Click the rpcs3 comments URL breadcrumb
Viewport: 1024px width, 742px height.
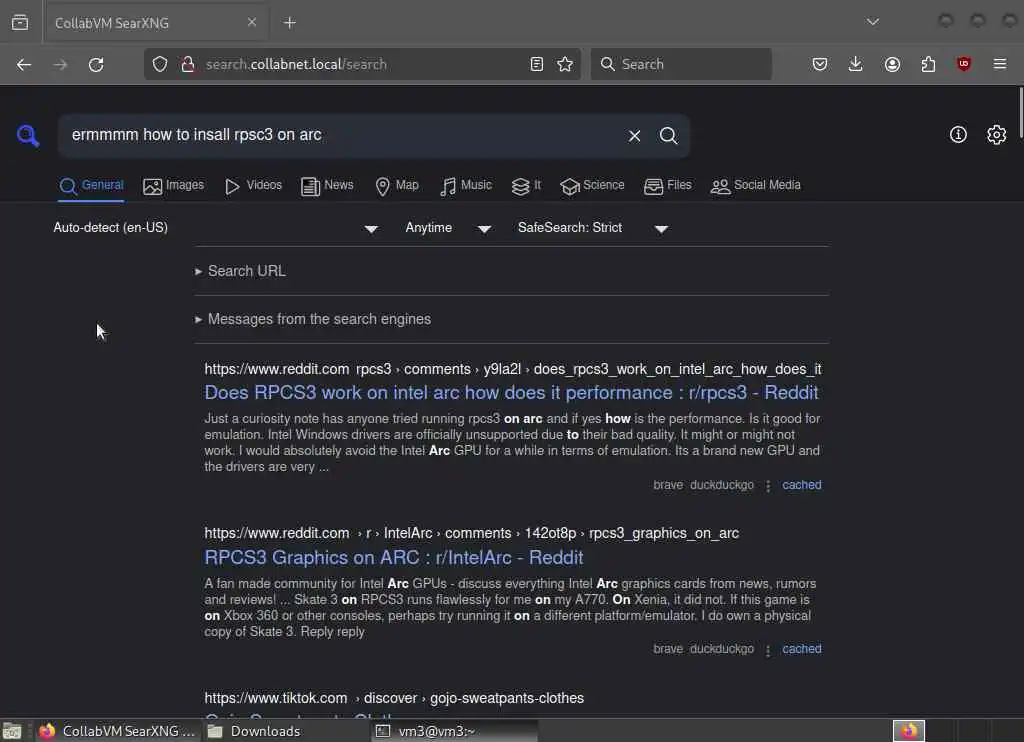click(x=513, y=370)
